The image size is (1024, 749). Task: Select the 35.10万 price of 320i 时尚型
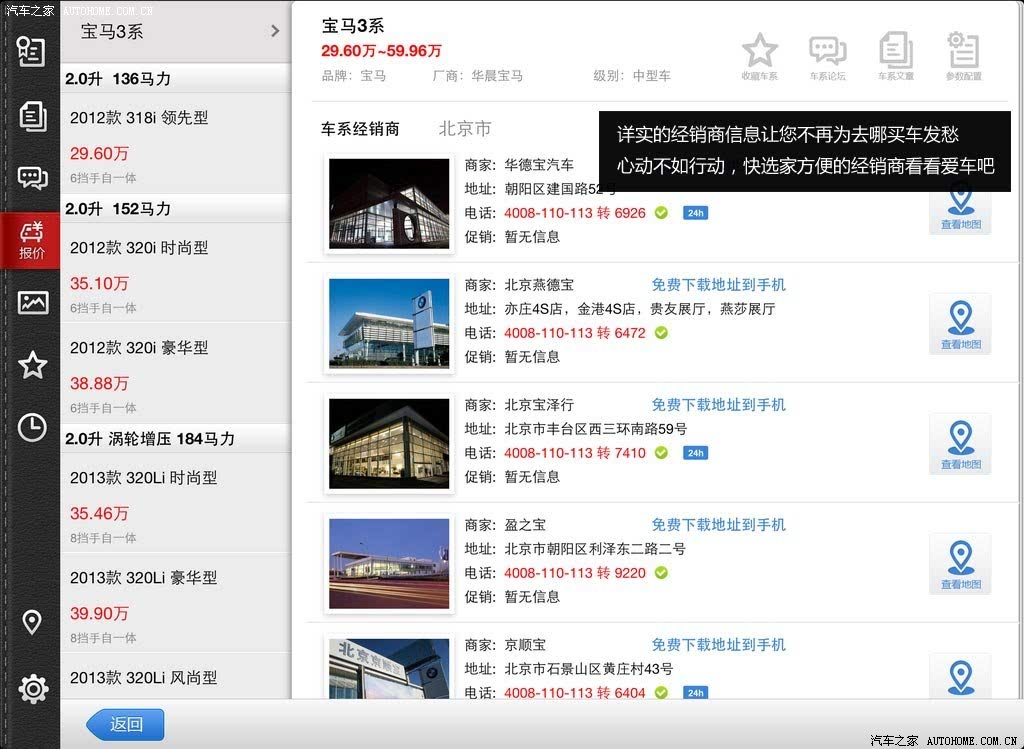(99, 283)
